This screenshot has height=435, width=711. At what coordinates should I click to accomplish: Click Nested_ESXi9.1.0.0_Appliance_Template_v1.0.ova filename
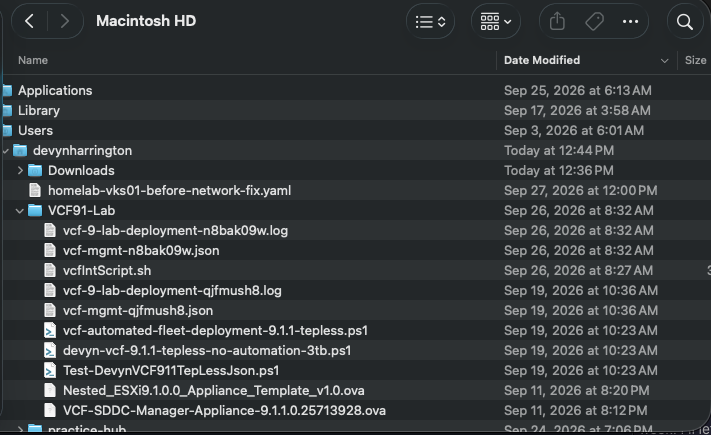[214, 391]
